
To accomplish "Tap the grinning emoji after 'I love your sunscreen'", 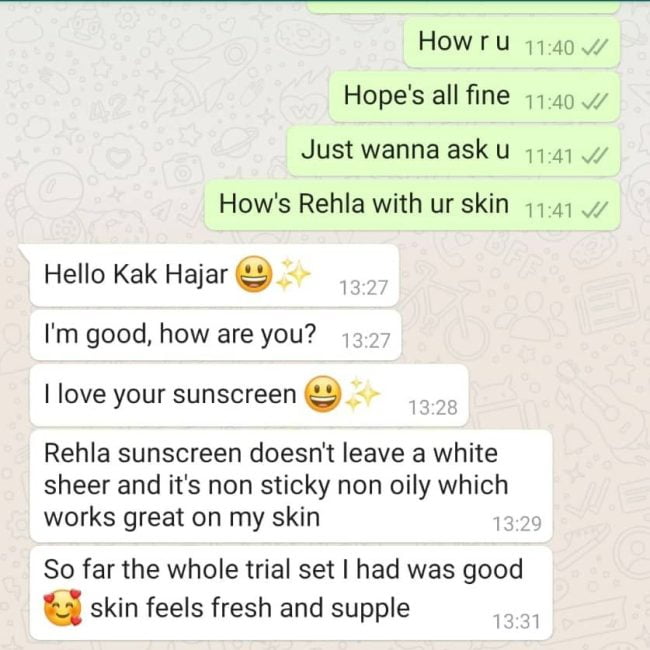I will tap(323, 394).
